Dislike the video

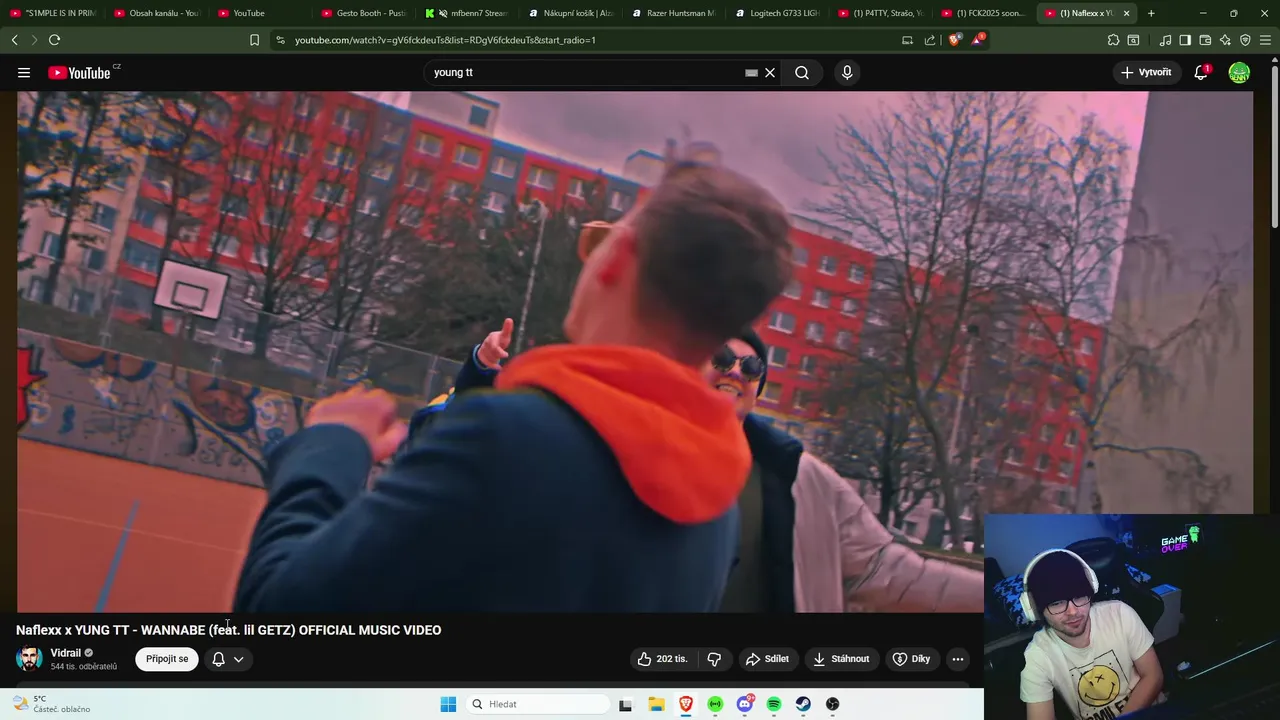coord(714,659)
